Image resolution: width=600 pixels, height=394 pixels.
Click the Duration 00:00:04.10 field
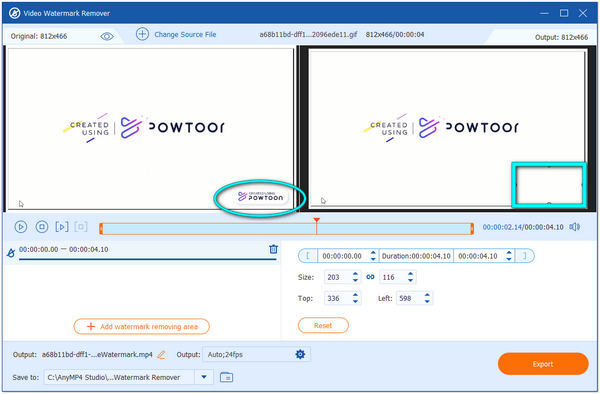coord(416,256)
